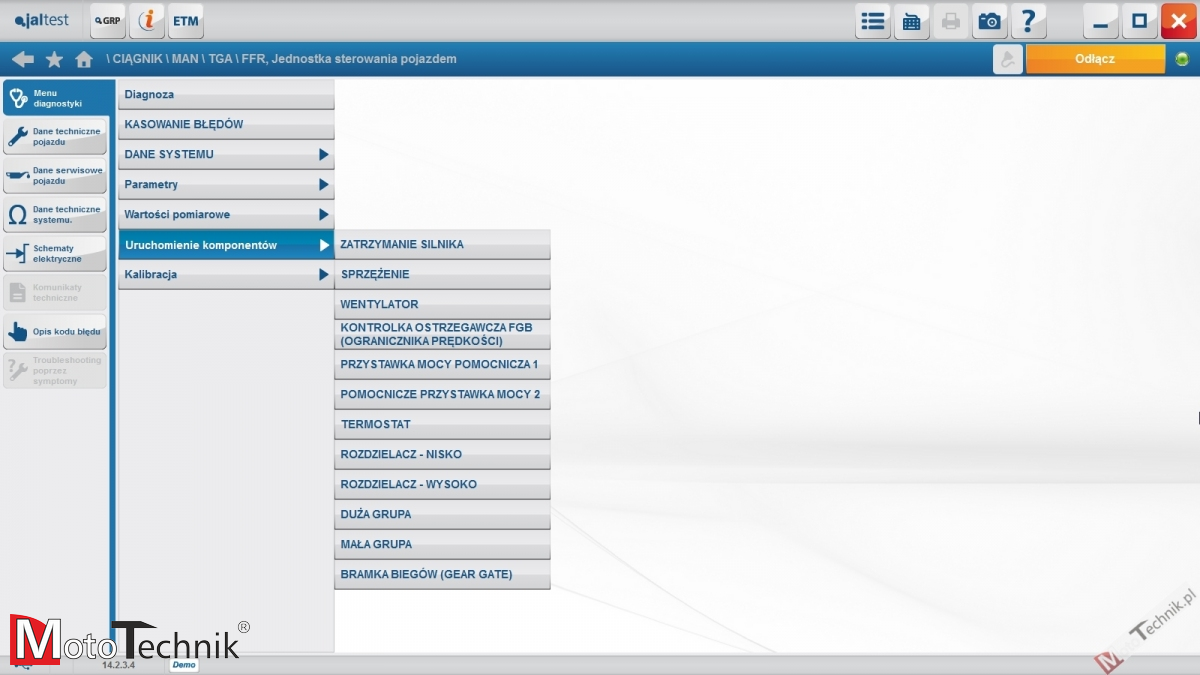Open help with the question mark icon
This screenshot has height=675, width=1200.
1028,21
